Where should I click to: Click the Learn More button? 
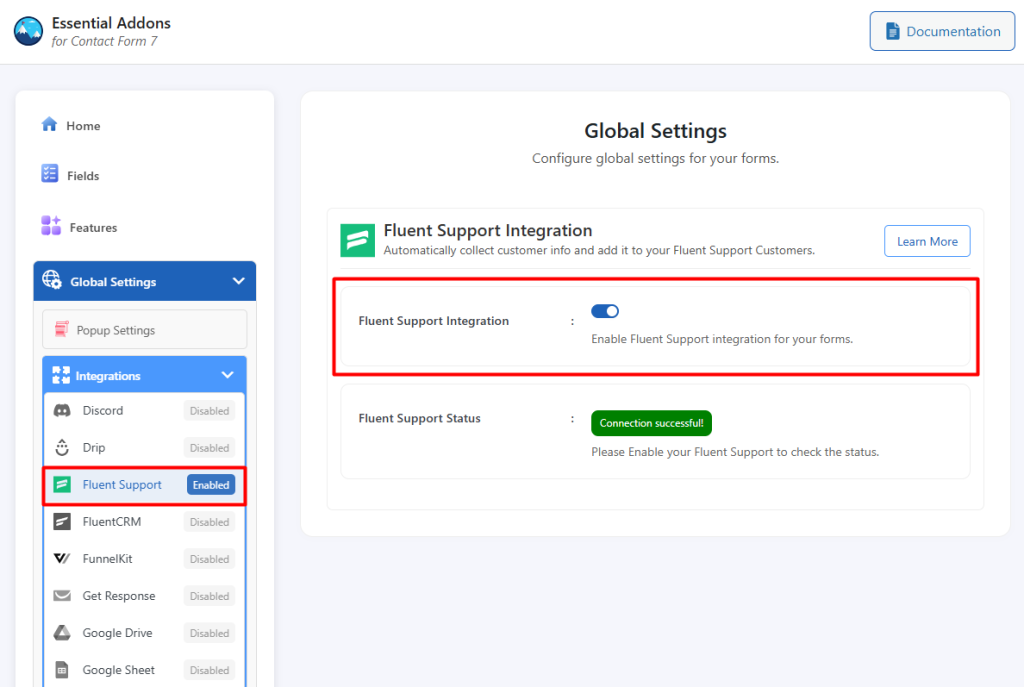pos(927,241)
